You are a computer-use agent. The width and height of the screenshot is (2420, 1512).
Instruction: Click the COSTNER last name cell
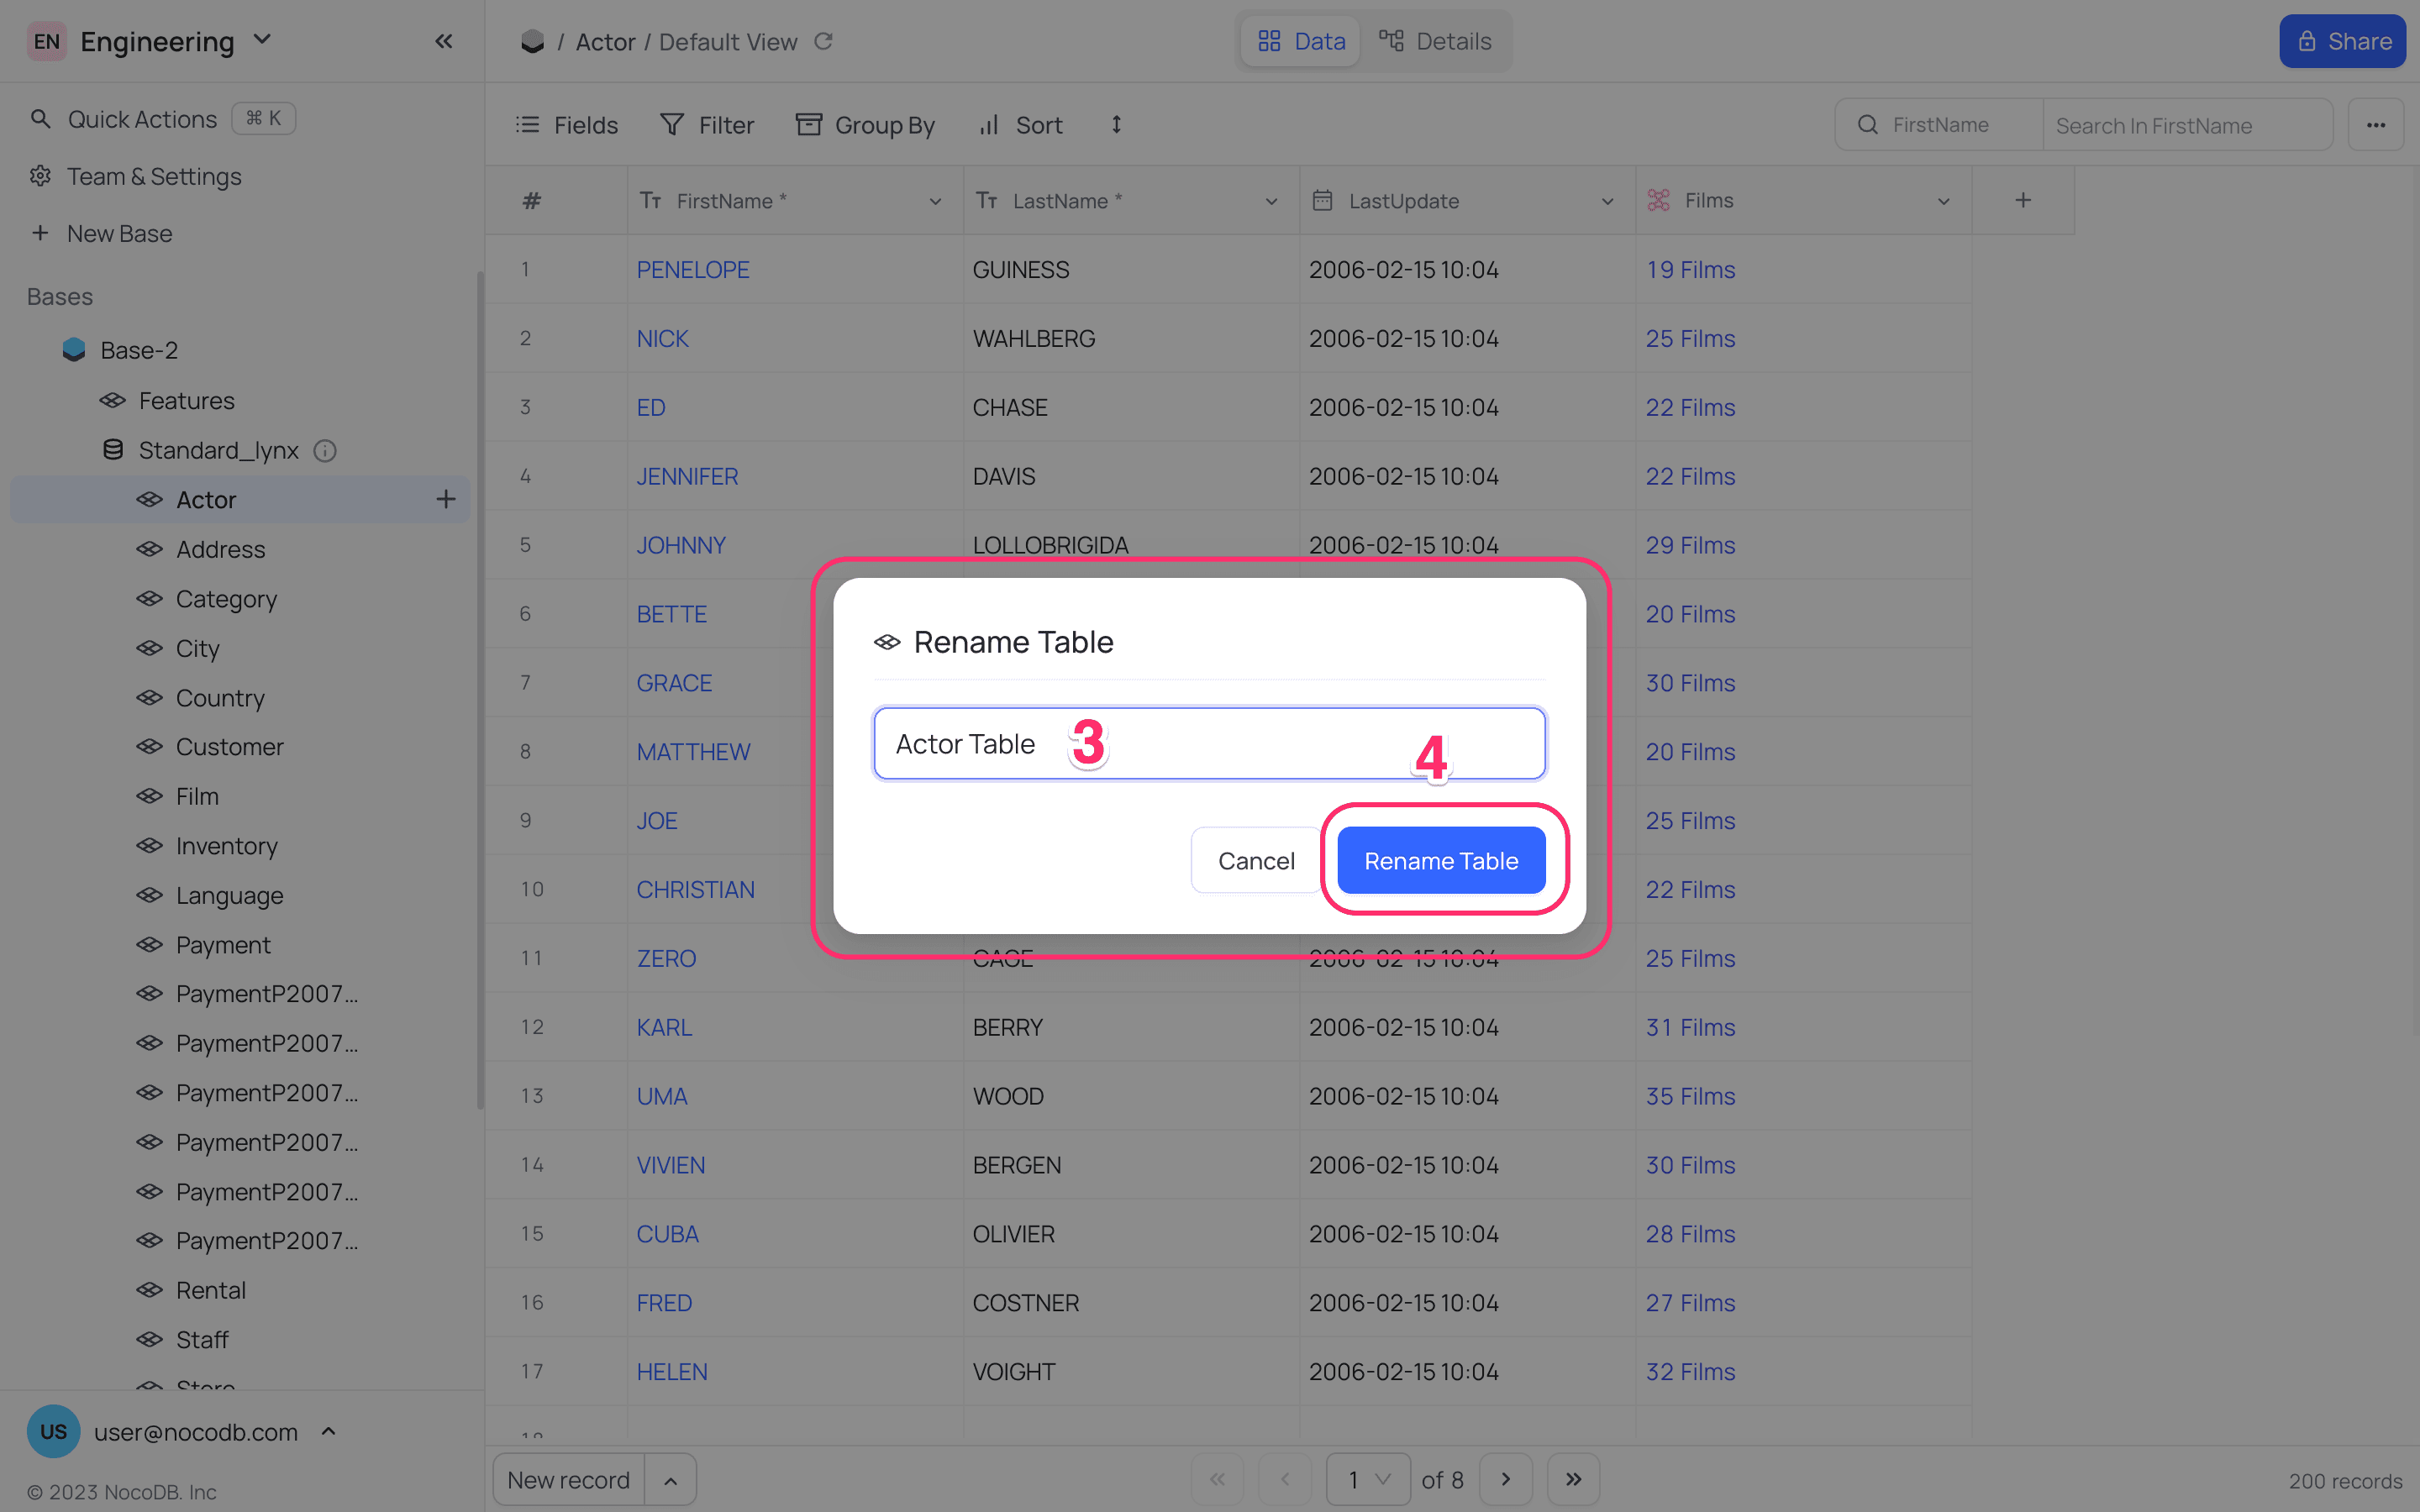point(1131,1303)
